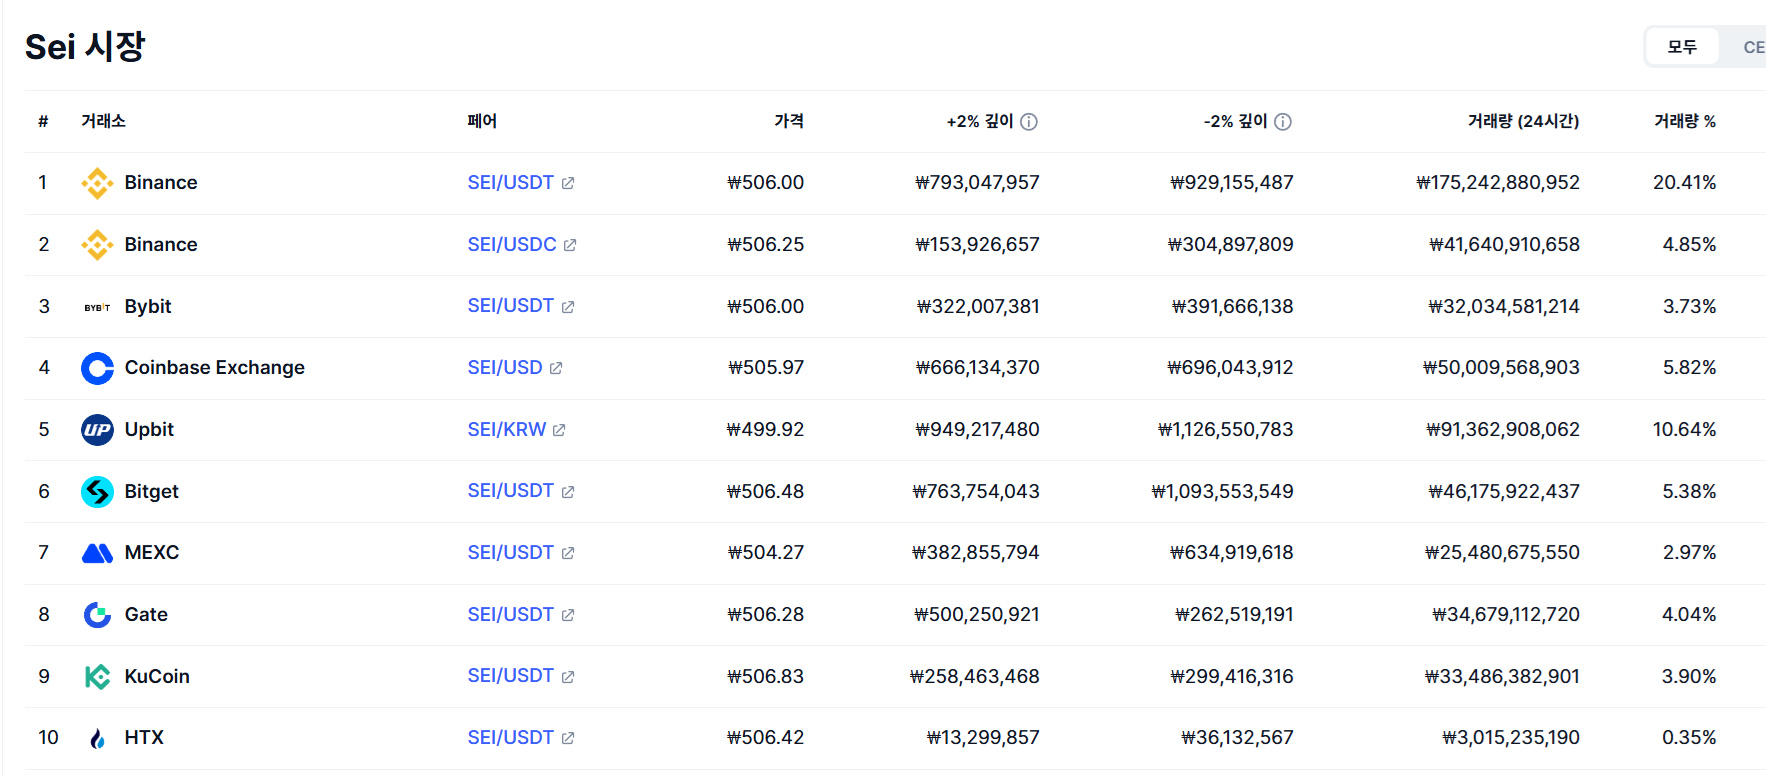
Task: Sort by +2% 깊이 column header
Action: (x=980, y=121)
